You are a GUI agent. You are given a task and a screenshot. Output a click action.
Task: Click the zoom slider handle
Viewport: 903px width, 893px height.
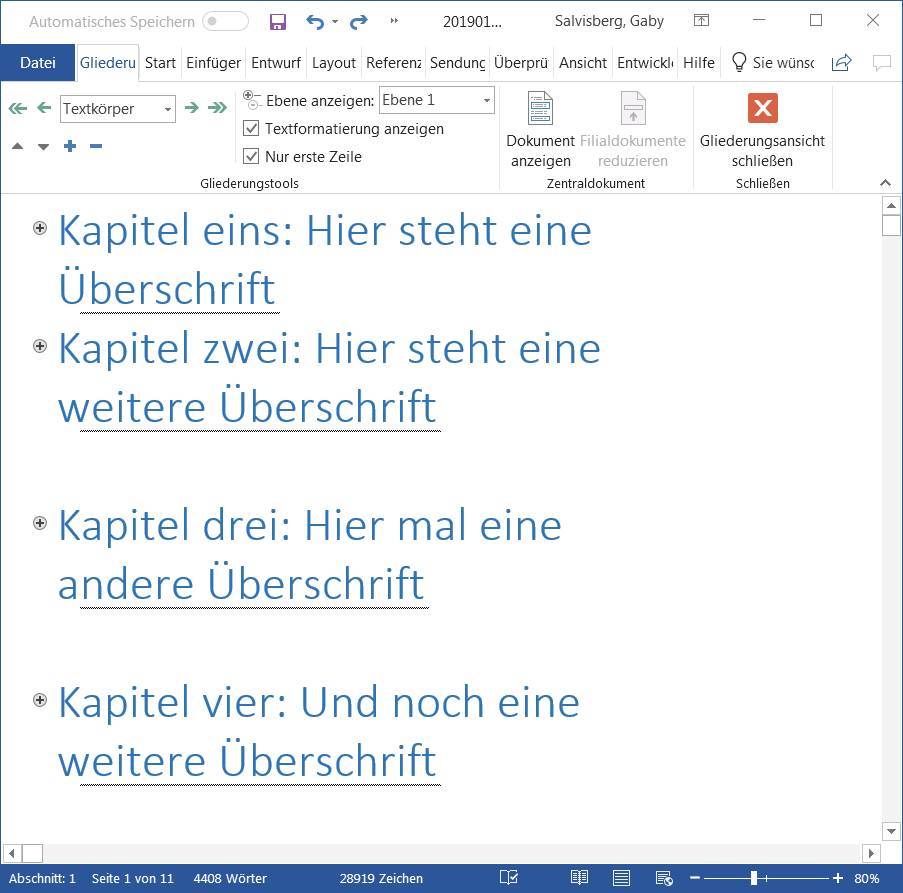(x=754, y=878)
